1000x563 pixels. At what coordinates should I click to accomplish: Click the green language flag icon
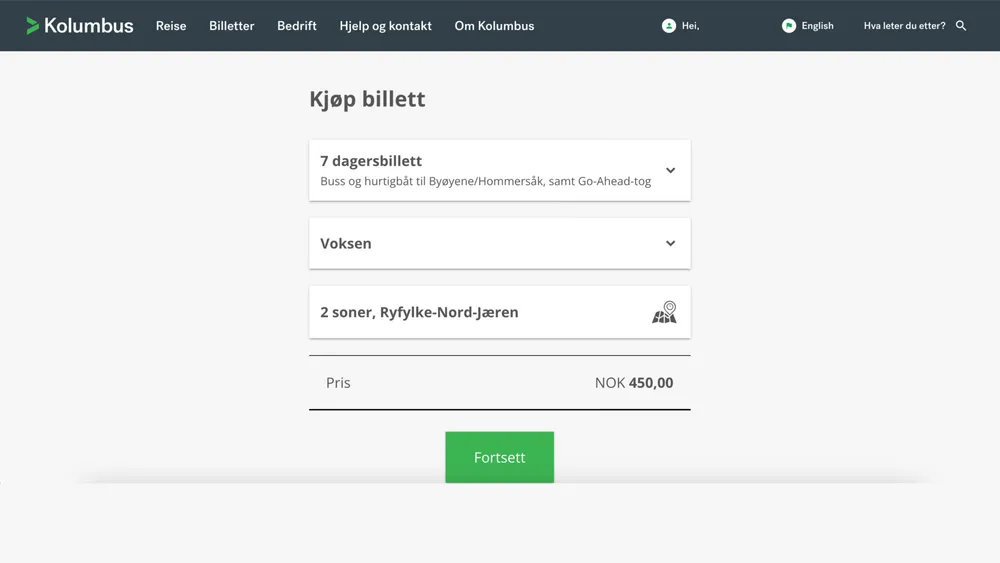(789, 26)
